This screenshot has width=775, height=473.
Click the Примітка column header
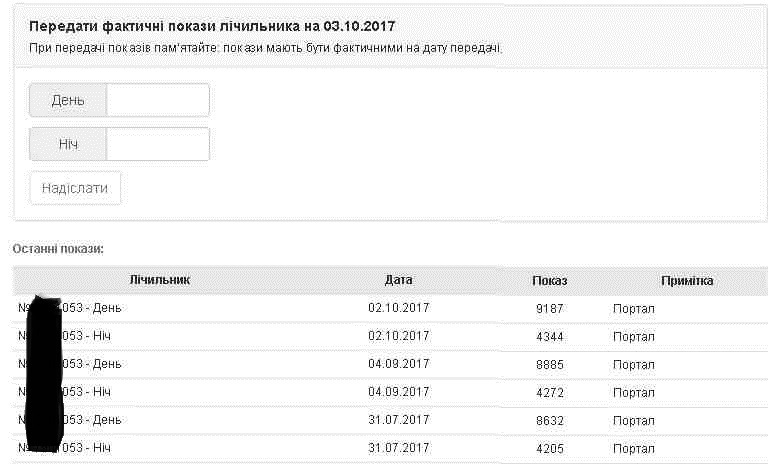coord(687,281)
